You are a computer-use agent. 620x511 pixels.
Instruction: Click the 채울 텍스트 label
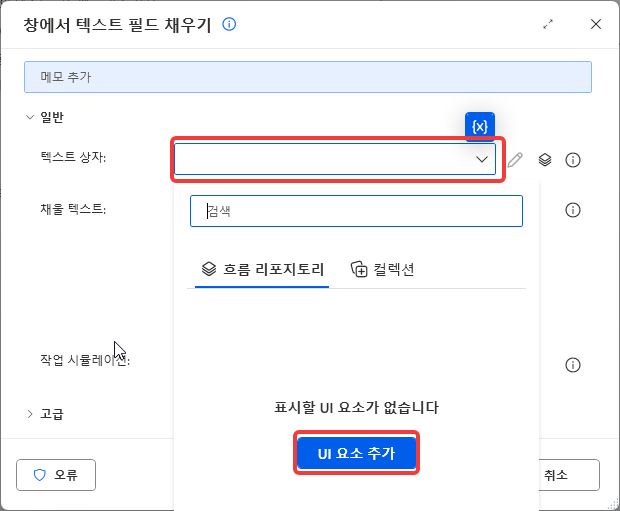tap(73, 209)
